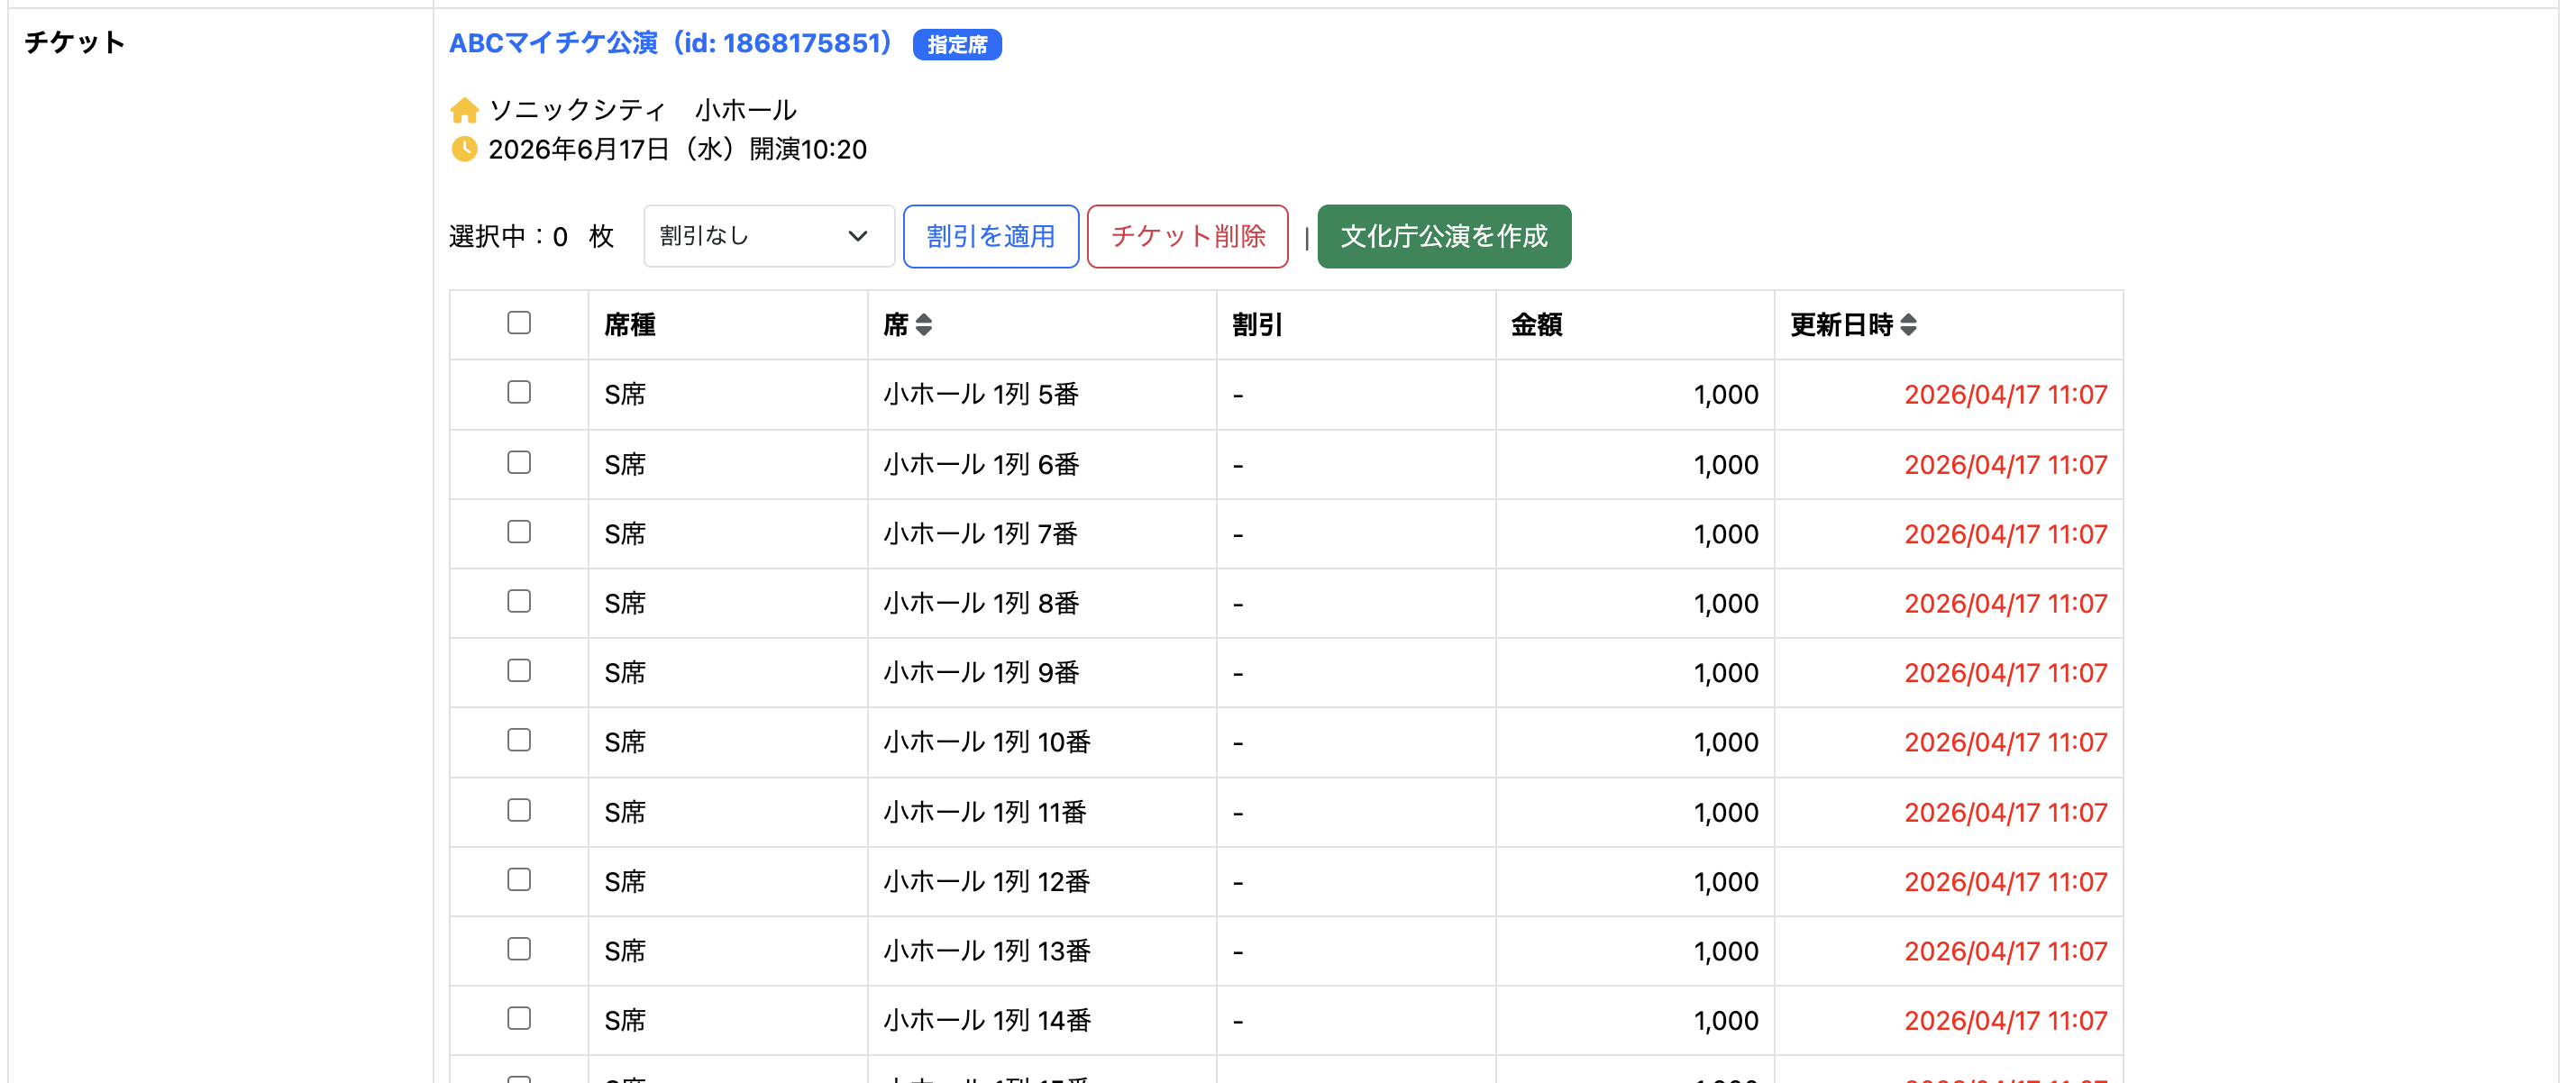Screen dimensions: 2576x1083
Task: Check the 1列 14番 seat checkbox
Action: pyautogui.click(x=519, y=1019)
